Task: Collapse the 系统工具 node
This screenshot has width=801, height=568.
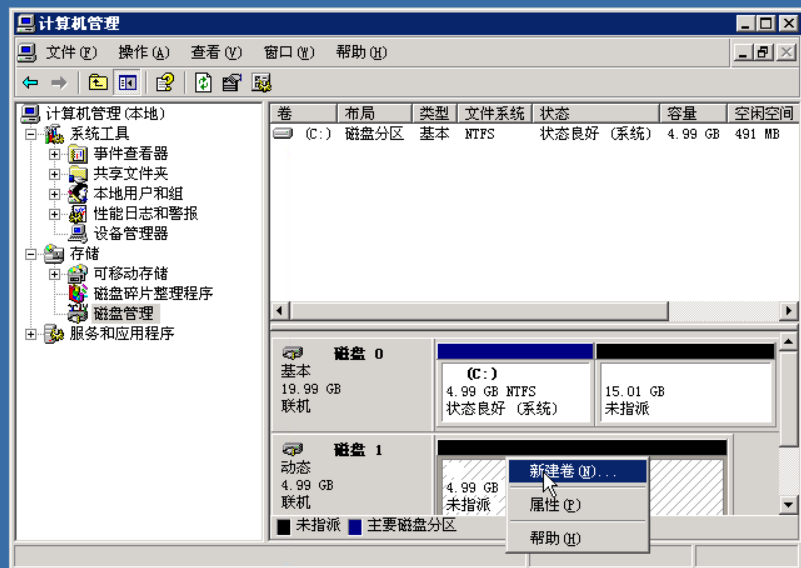Action: point(31,134)
